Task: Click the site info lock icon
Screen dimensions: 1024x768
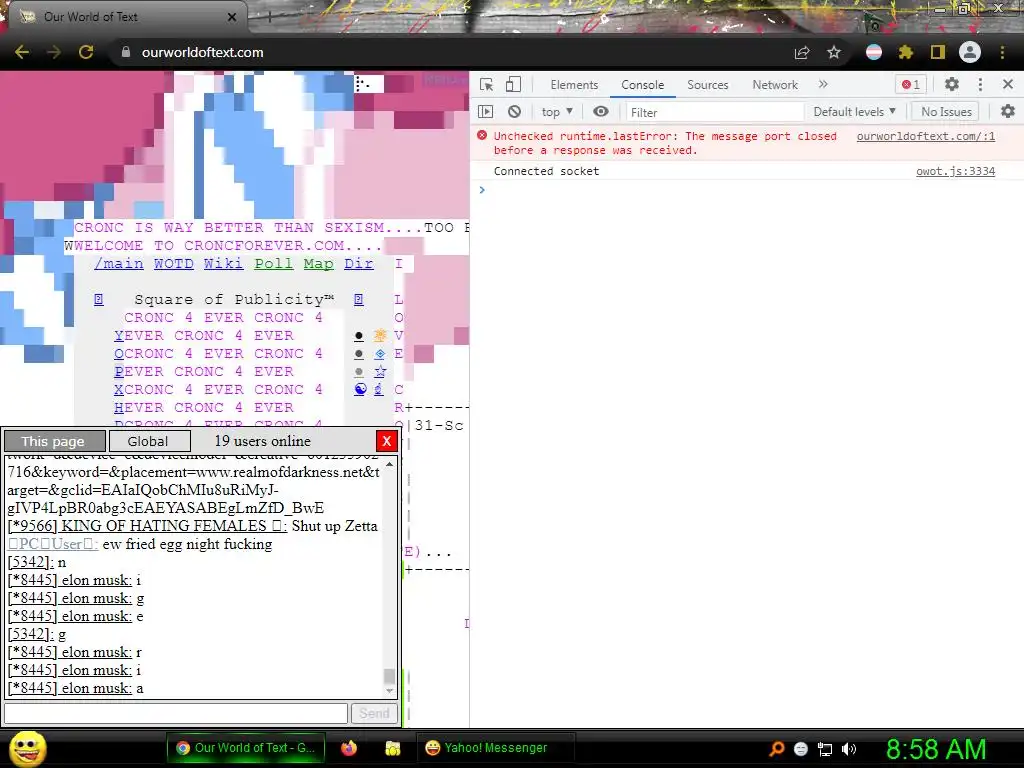Action: coord(125,52)
